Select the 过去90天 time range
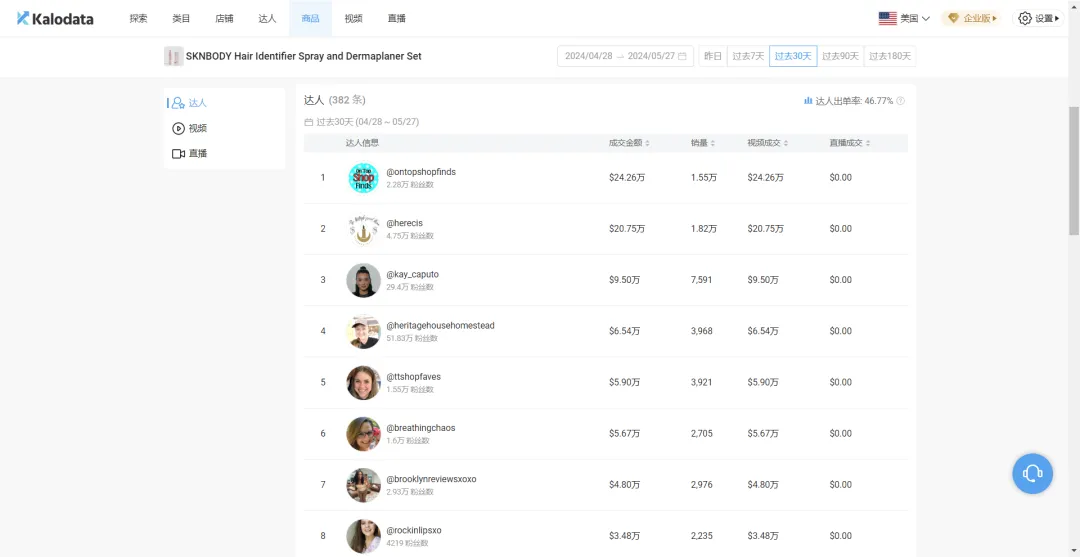Image resolution: width=1080 pixels, height=557 pixels. tap(840, 56)
